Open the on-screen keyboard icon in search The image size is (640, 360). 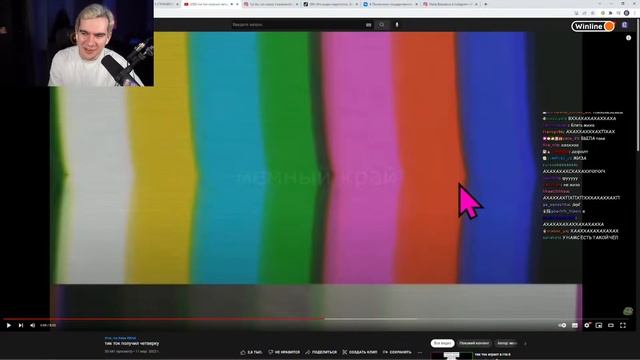pos(369,24)
